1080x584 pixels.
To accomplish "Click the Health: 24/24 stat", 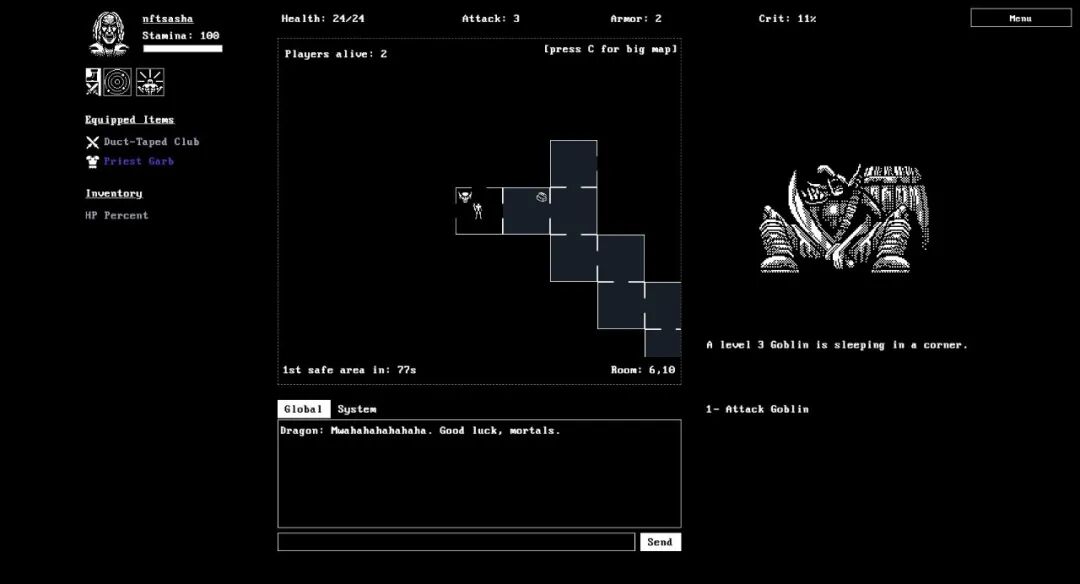I will pyautogui.click(x=322, y=19).
